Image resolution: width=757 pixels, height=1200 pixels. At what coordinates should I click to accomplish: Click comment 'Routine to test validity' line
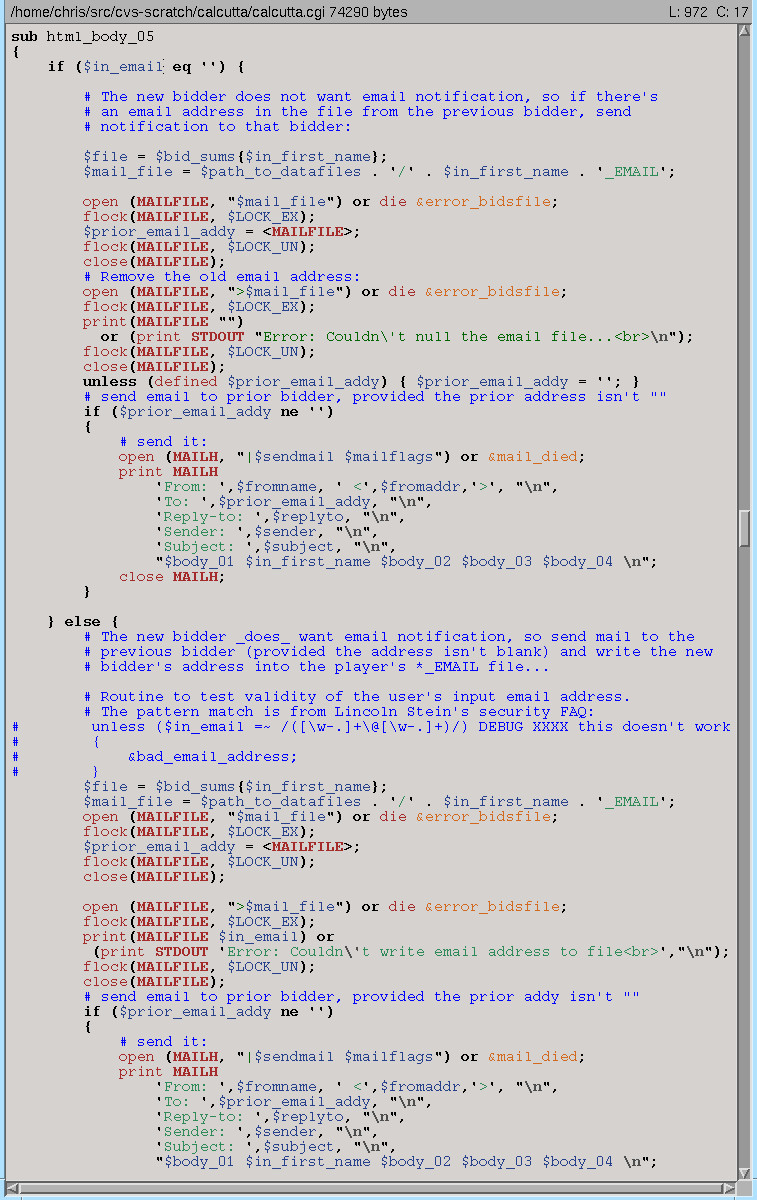click(357, 696)
